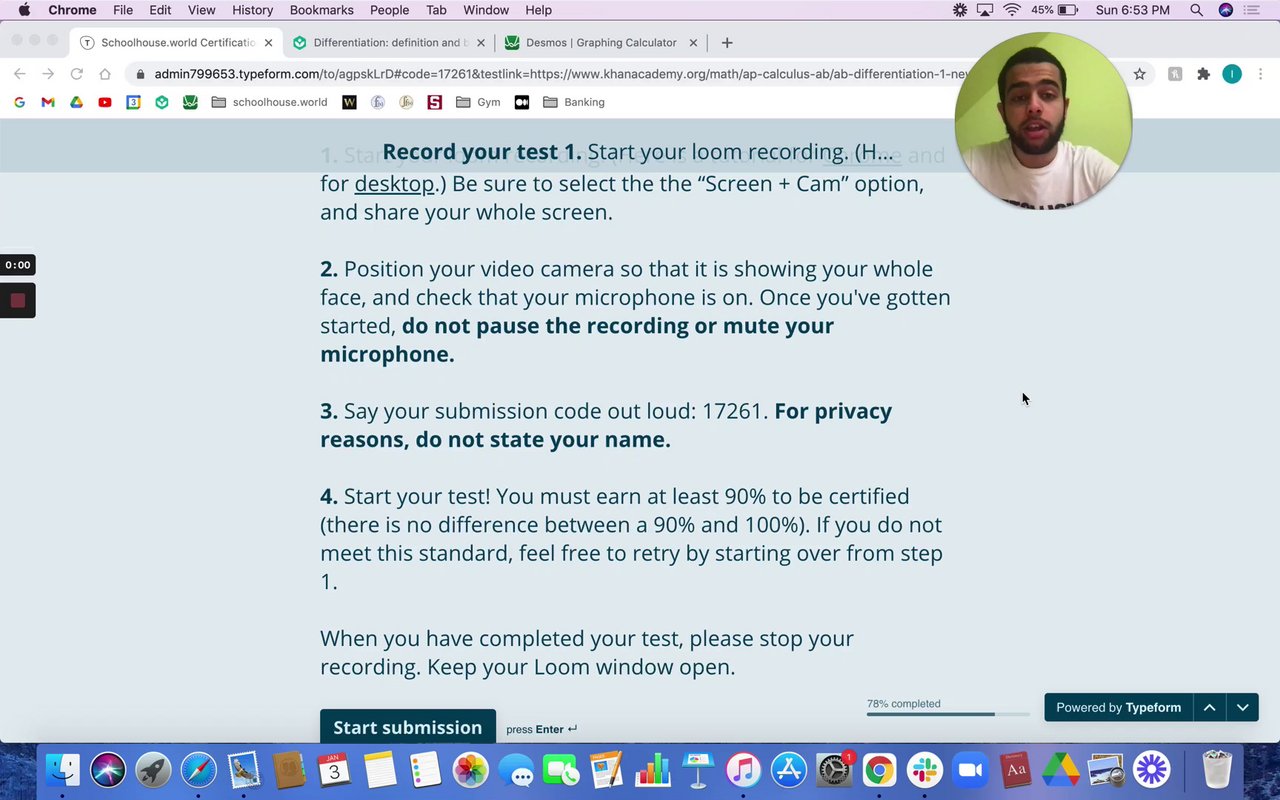Open Wi-Fi status menu
The height and width of the screenshot is (800, 1280).
point(1012,10)
